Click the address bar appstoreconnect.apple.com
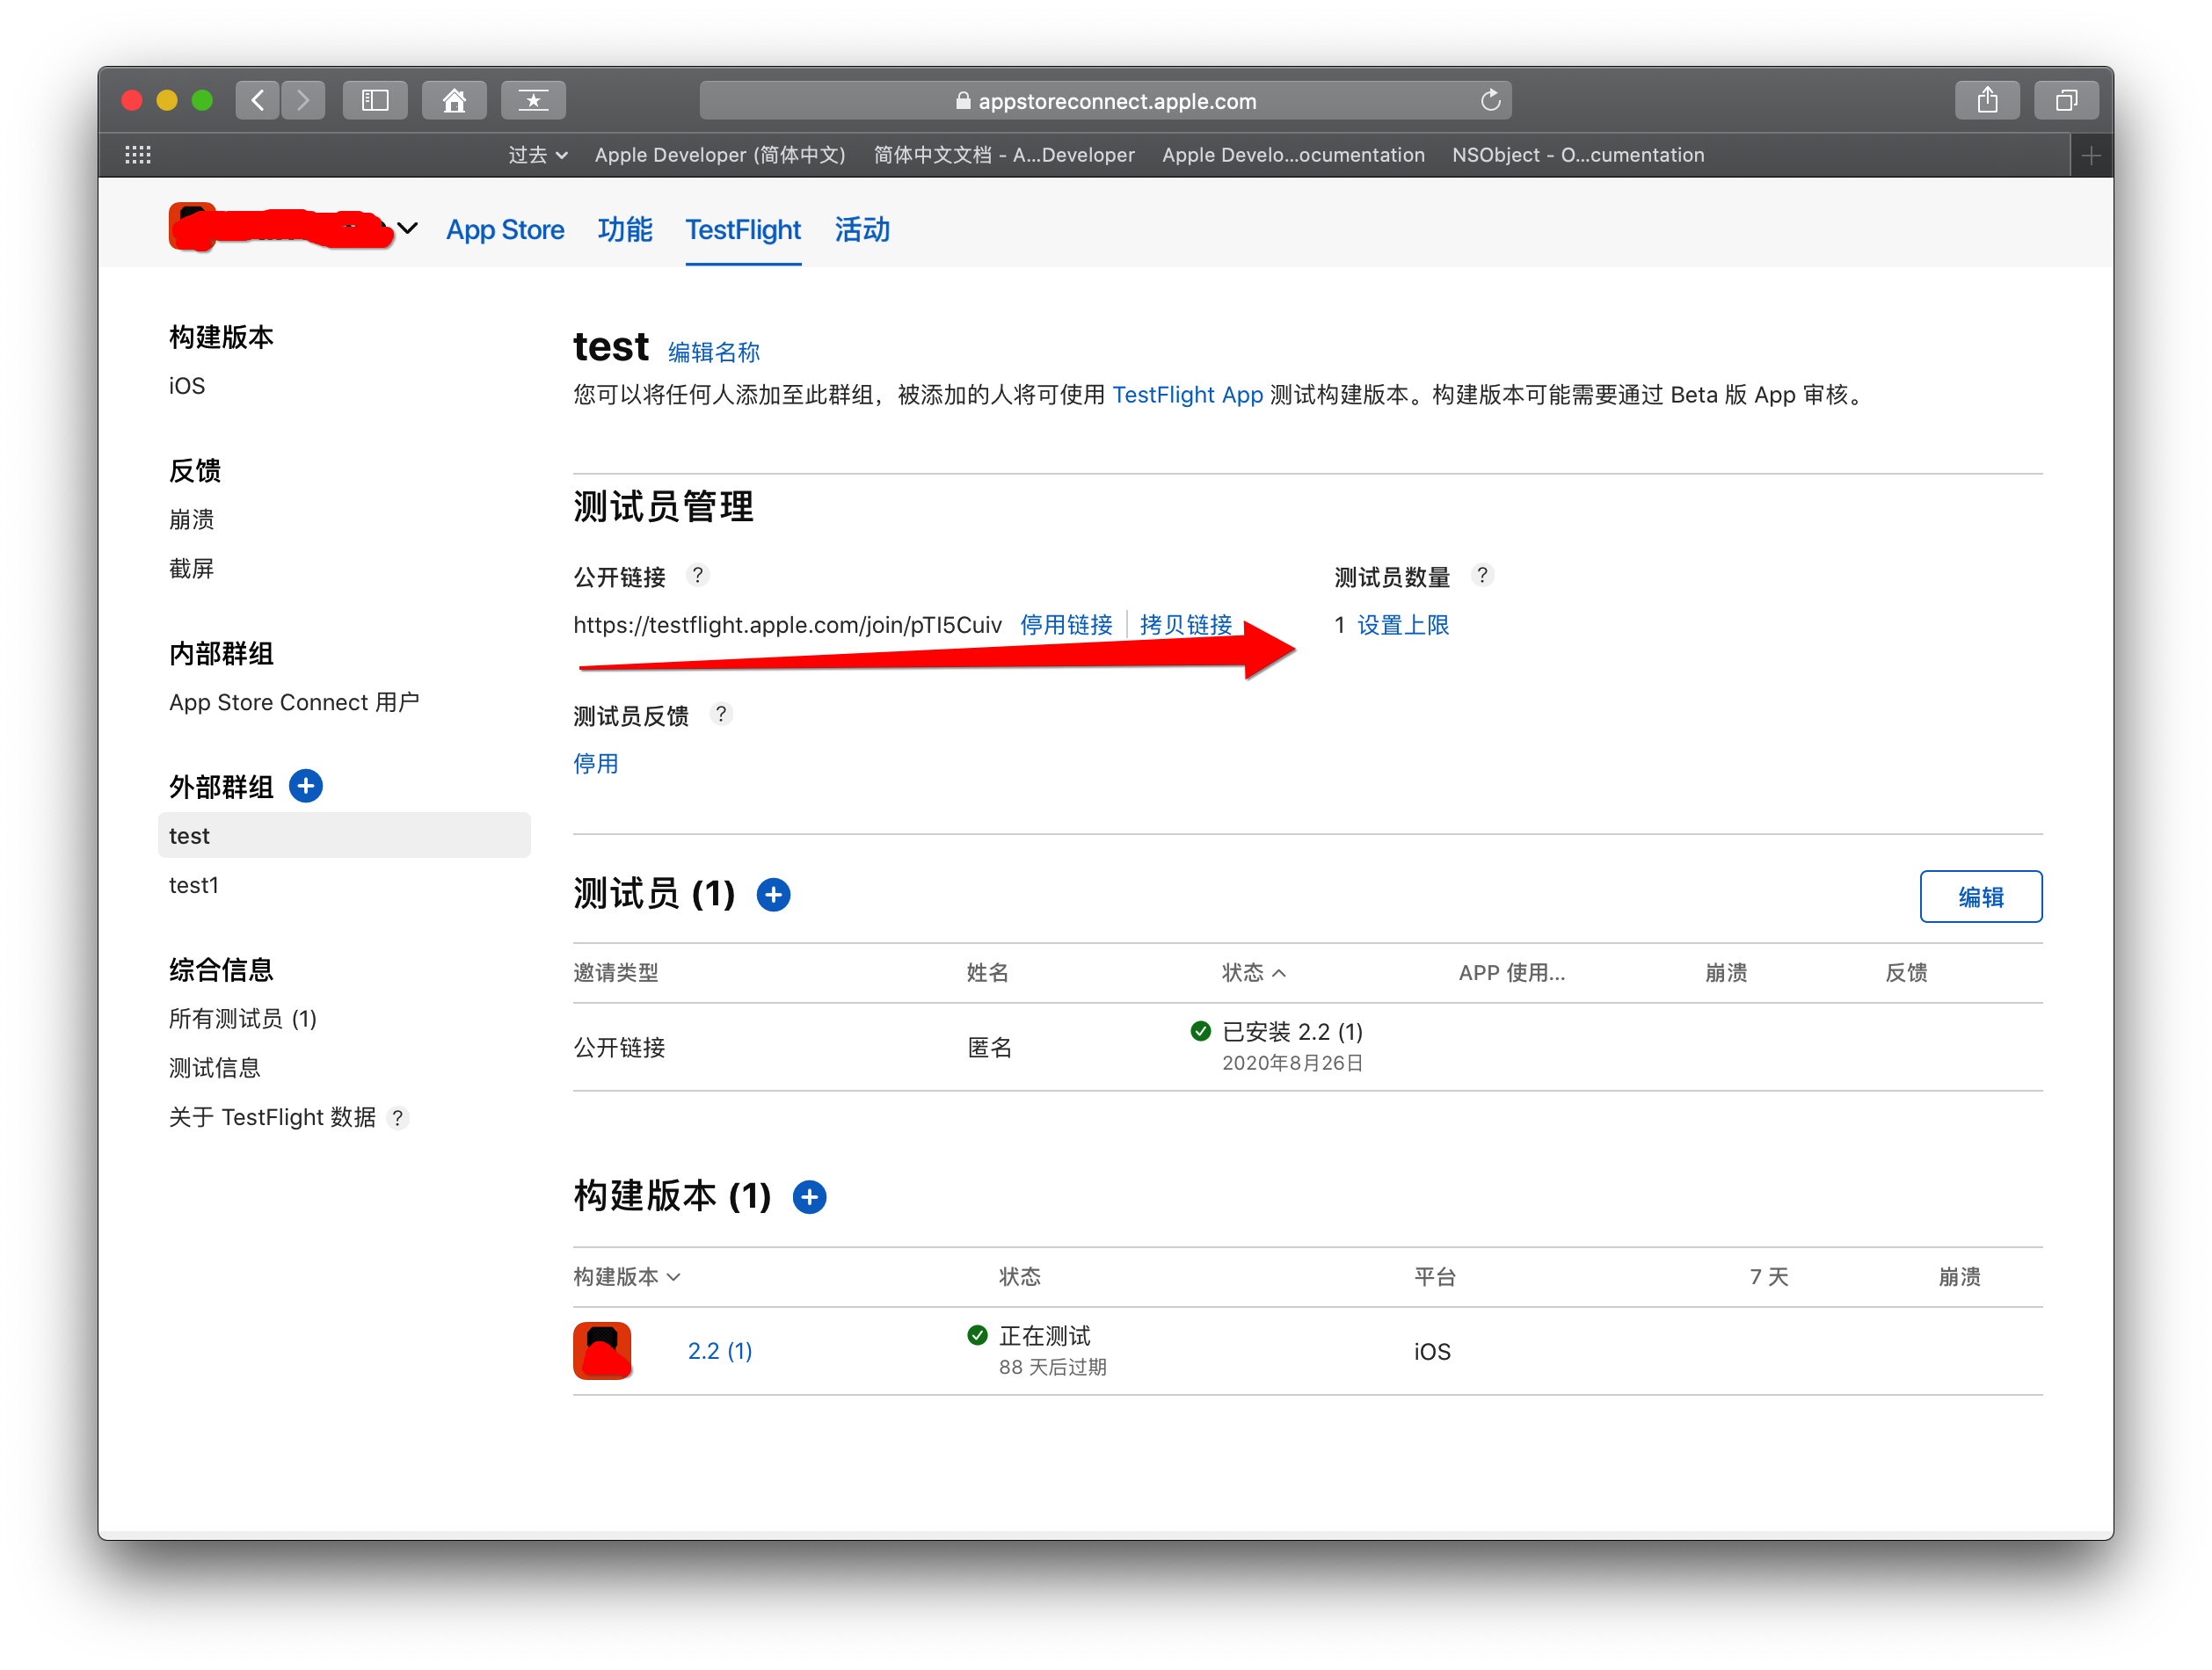 [1105, 100]
